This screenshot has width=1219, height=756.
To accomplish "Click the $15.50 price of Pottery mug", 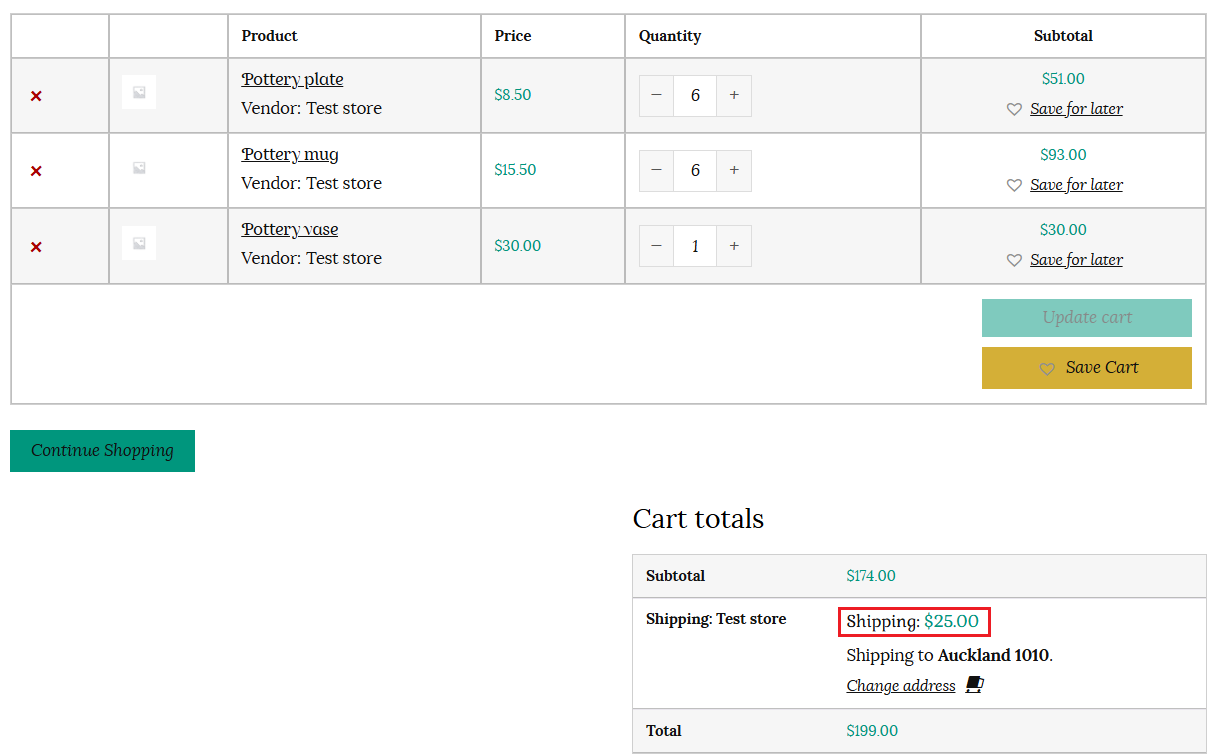I will (x=515, y=170).
